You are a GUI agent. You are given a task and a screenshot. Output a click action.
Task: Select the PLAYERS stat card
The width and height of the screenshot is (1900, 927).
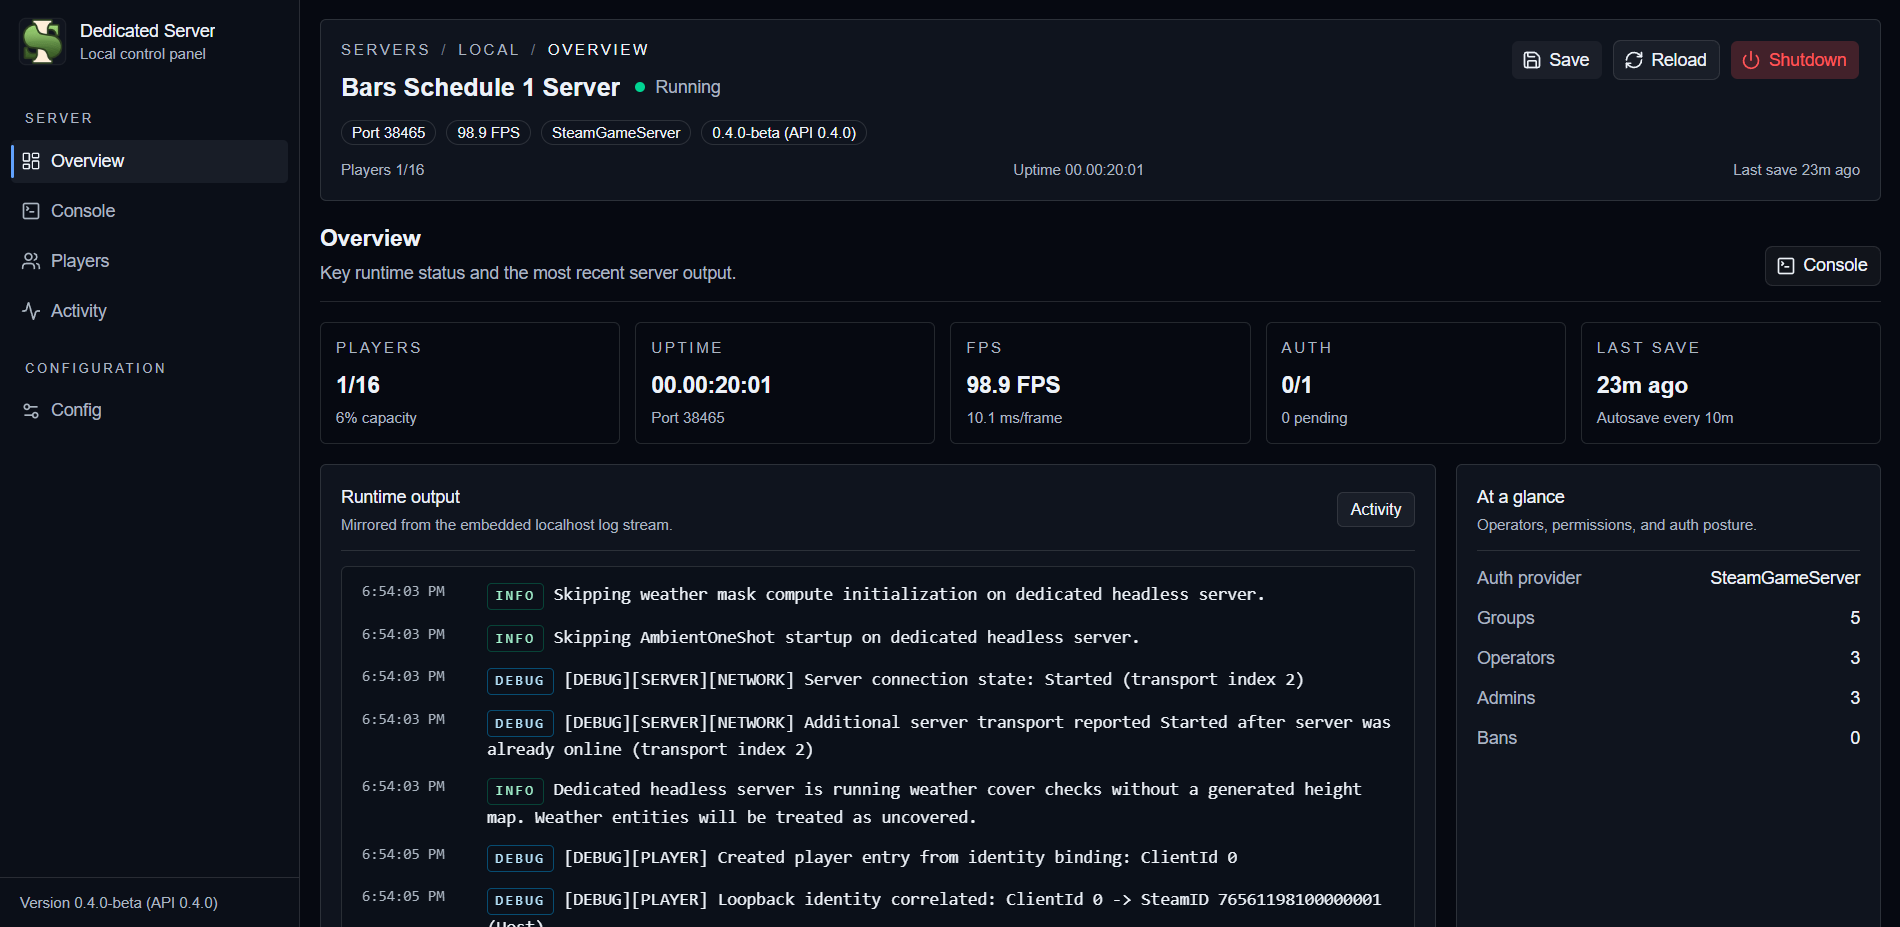coord(470,383)
